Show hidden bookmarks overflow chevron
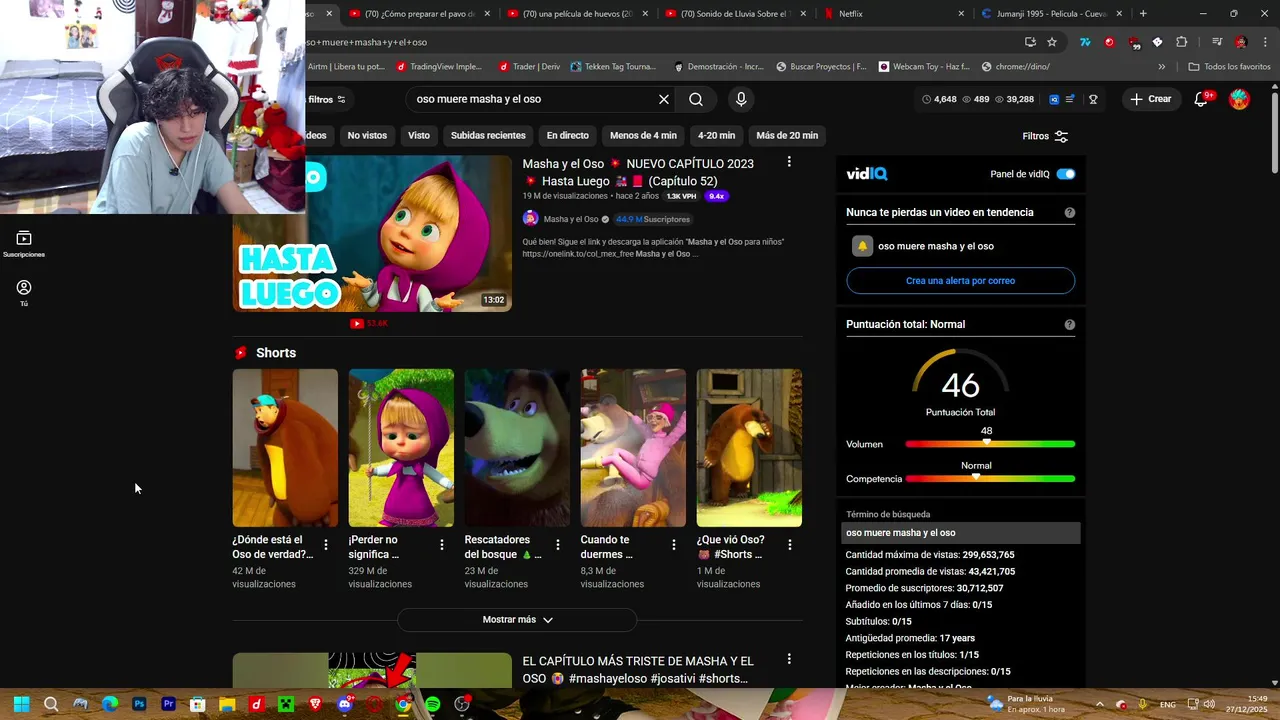Screen dimensions: 1280x720 click(1161, 67)
